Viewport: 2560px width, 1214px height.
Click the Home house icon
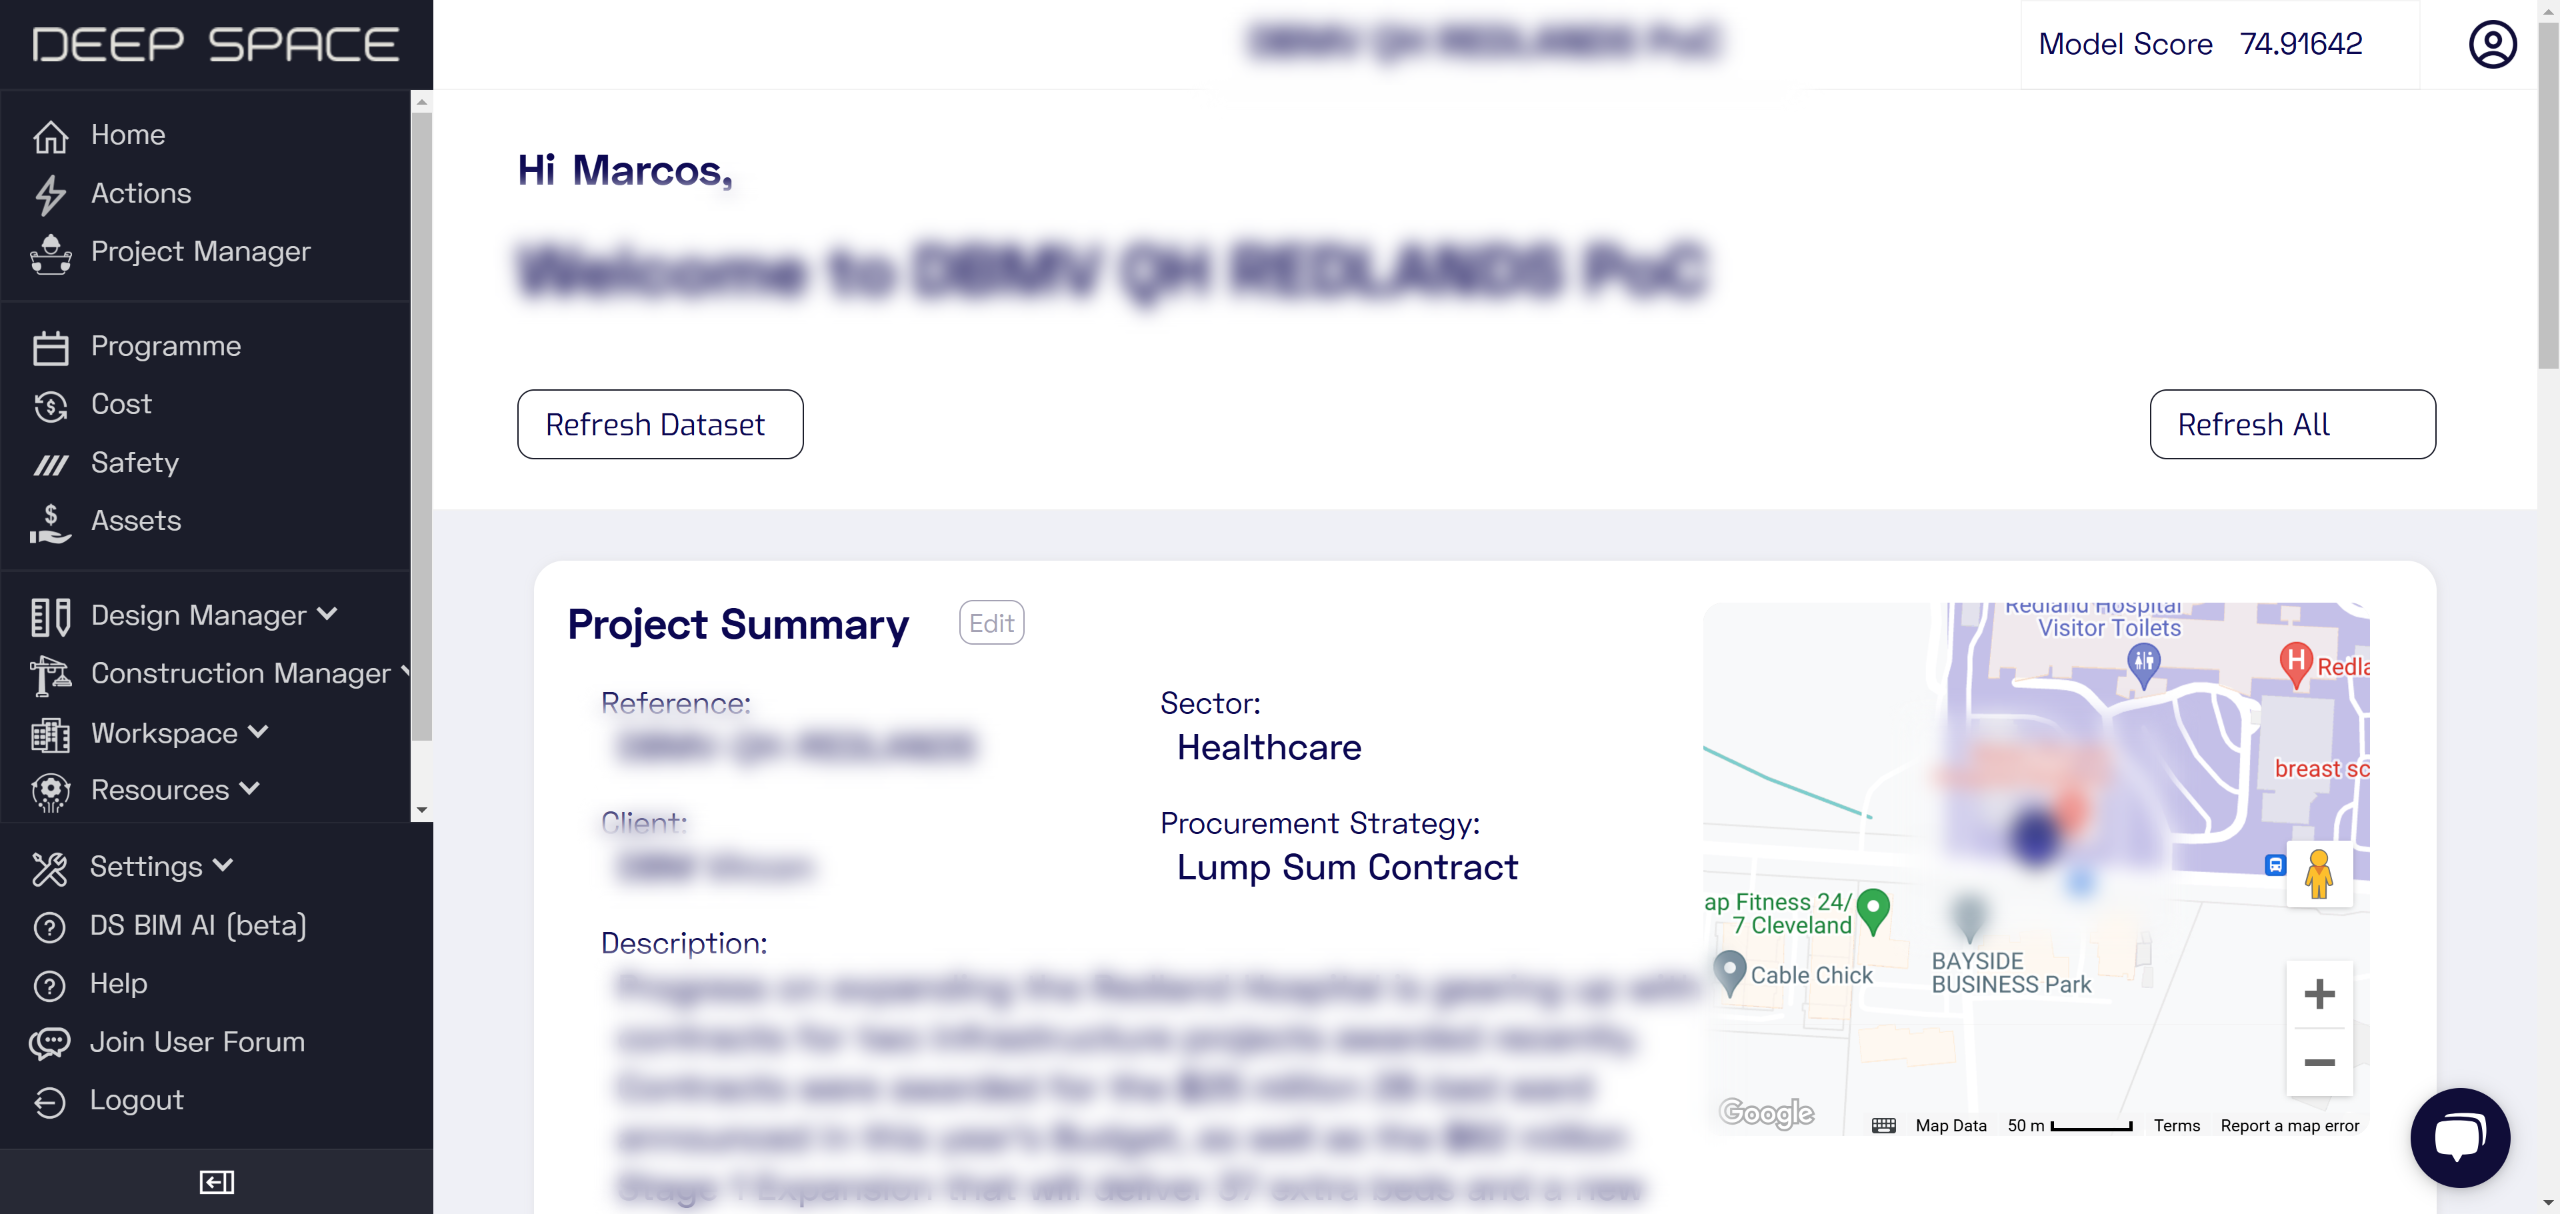pos(50,136)
